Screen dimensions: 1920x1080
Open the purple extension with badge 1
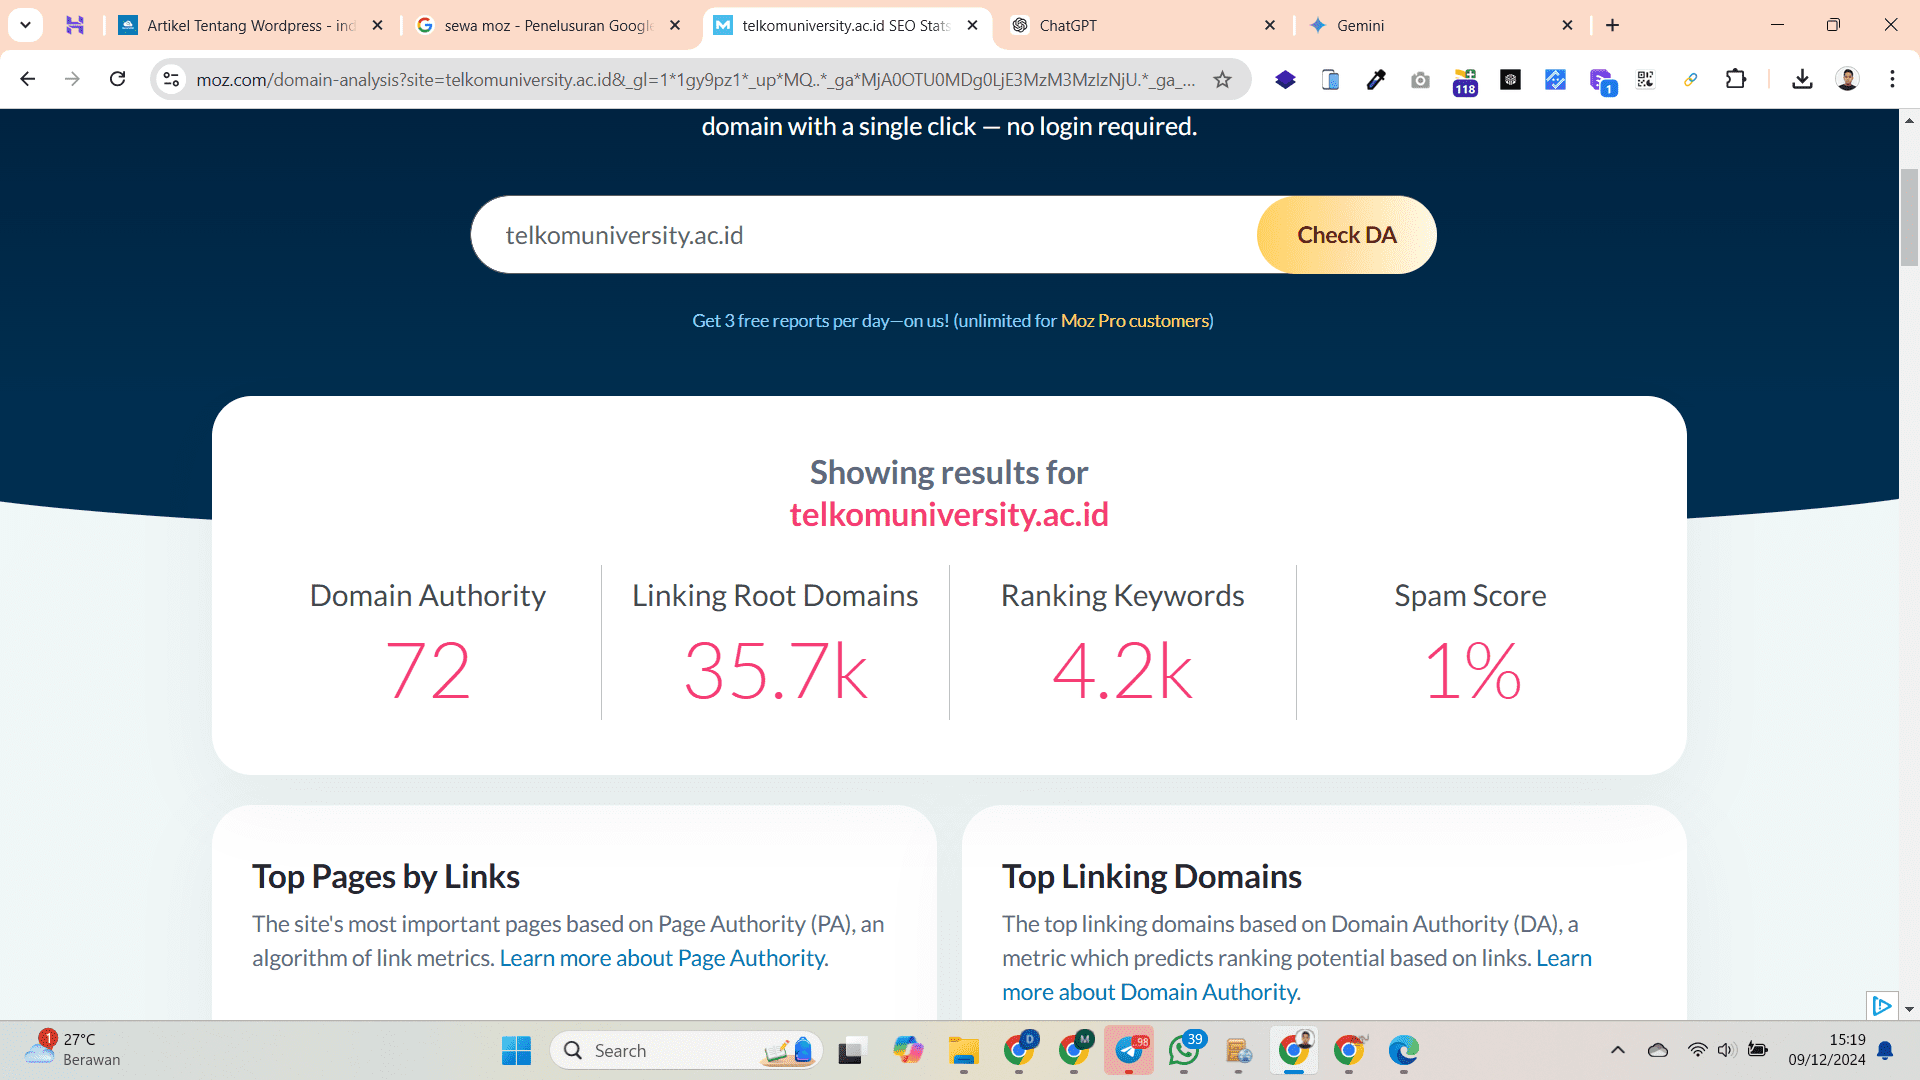(x=1602, y=81)
